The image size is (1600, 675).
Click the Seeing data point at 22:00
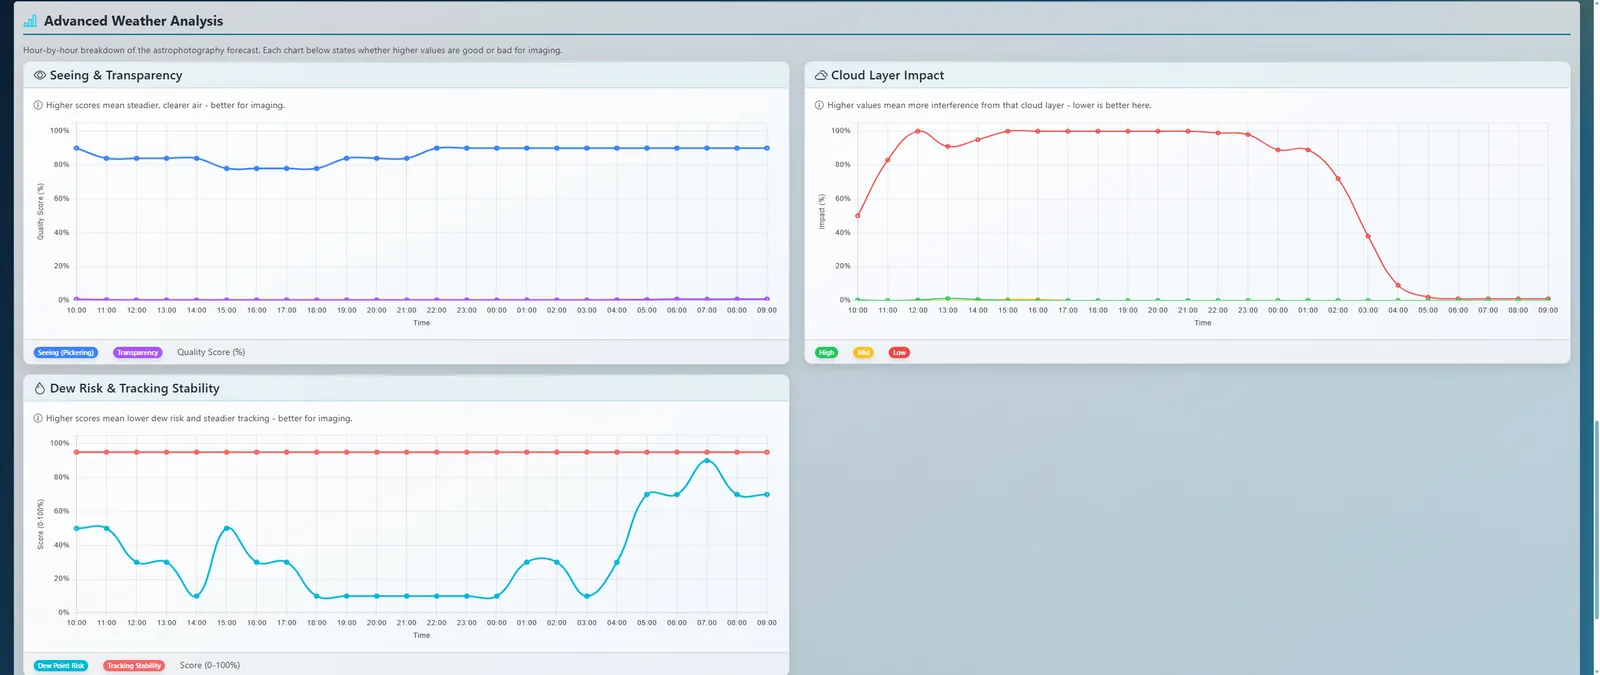click(437, 148)
